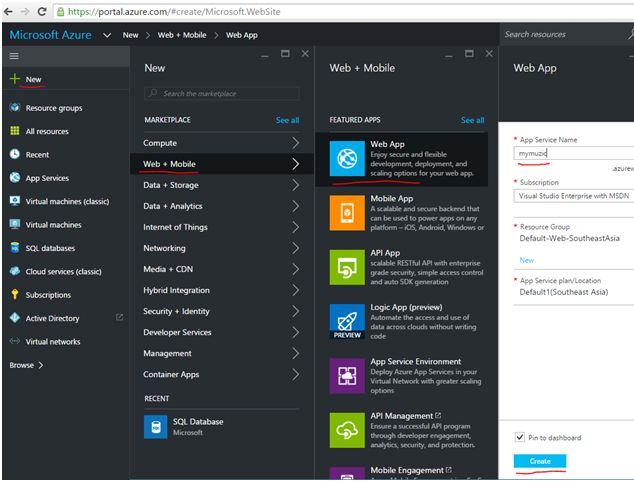Close the Web + Mobile blade
The image size is (634, 482).
[489, 53]
